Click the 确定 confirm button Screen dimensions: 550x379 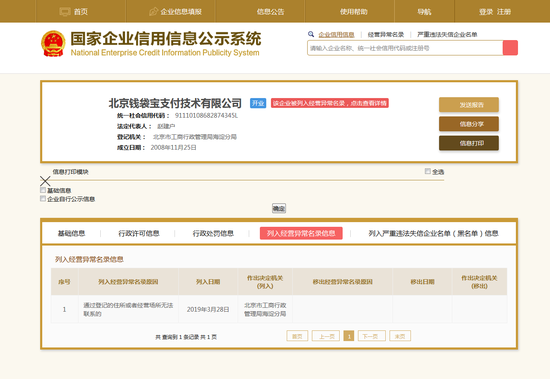coord(279,208)
